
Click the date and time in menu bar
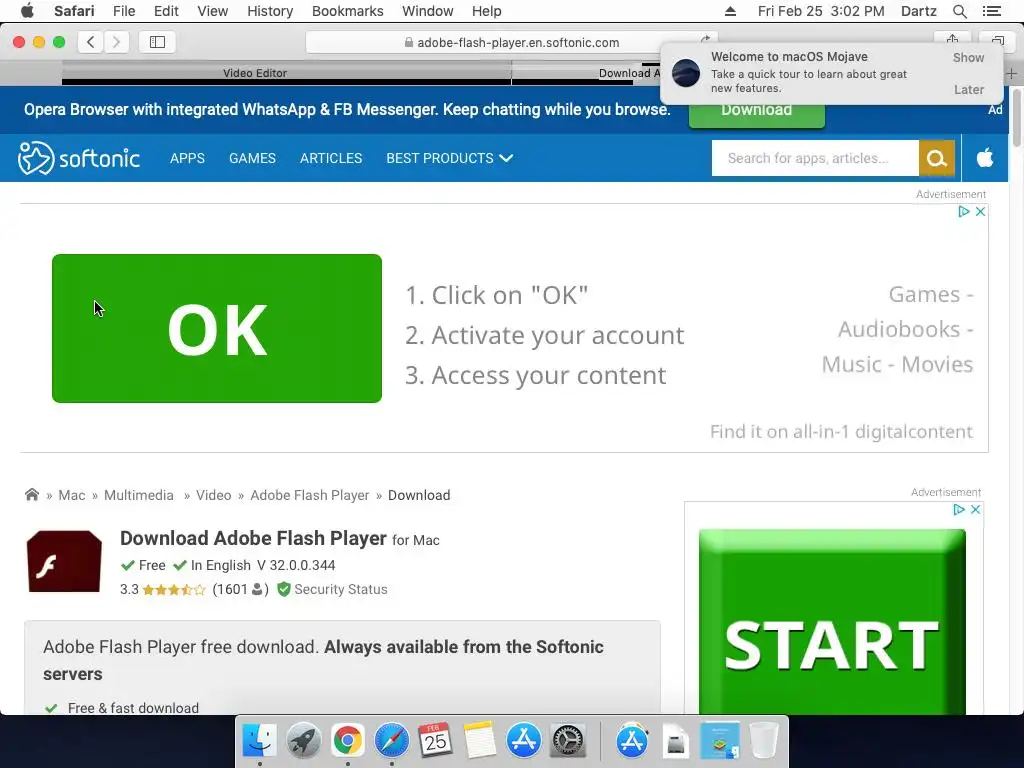point(821,11)
